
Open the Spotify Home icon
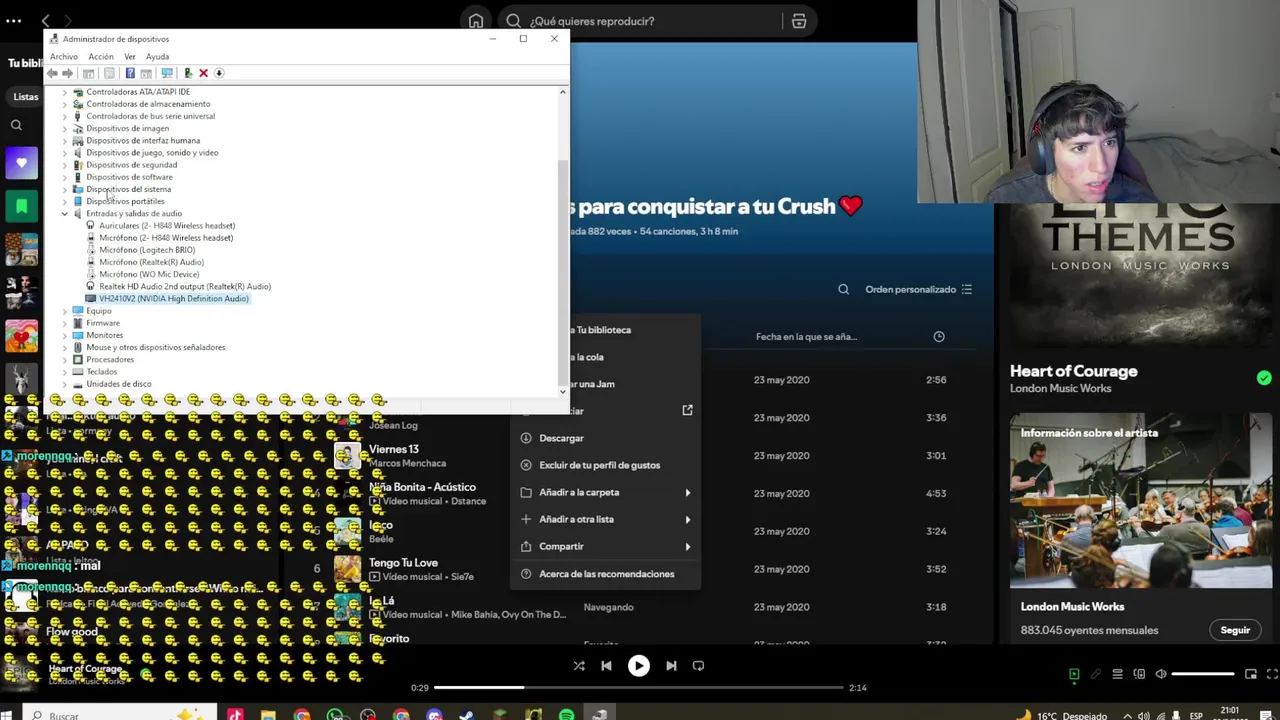tap(476, 21)
